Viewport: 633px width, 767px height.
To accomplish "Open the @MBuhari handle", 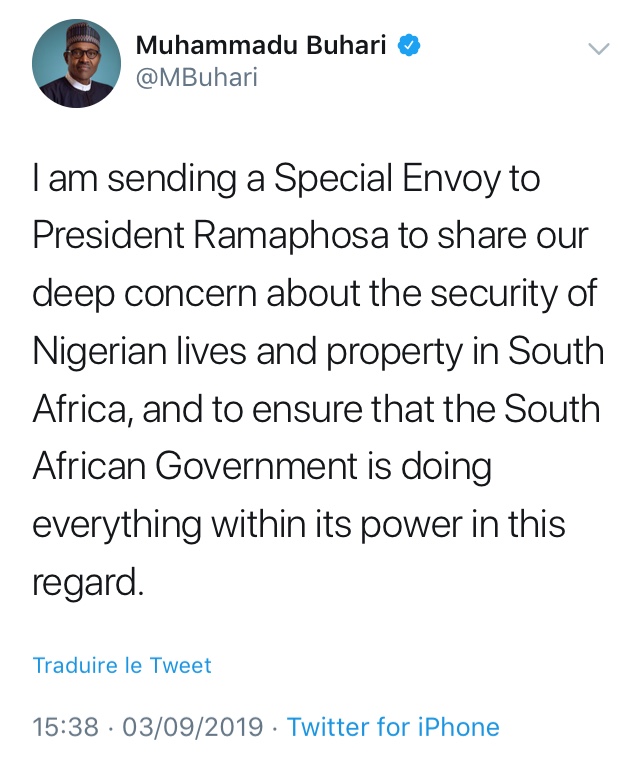I will [196, 77].
